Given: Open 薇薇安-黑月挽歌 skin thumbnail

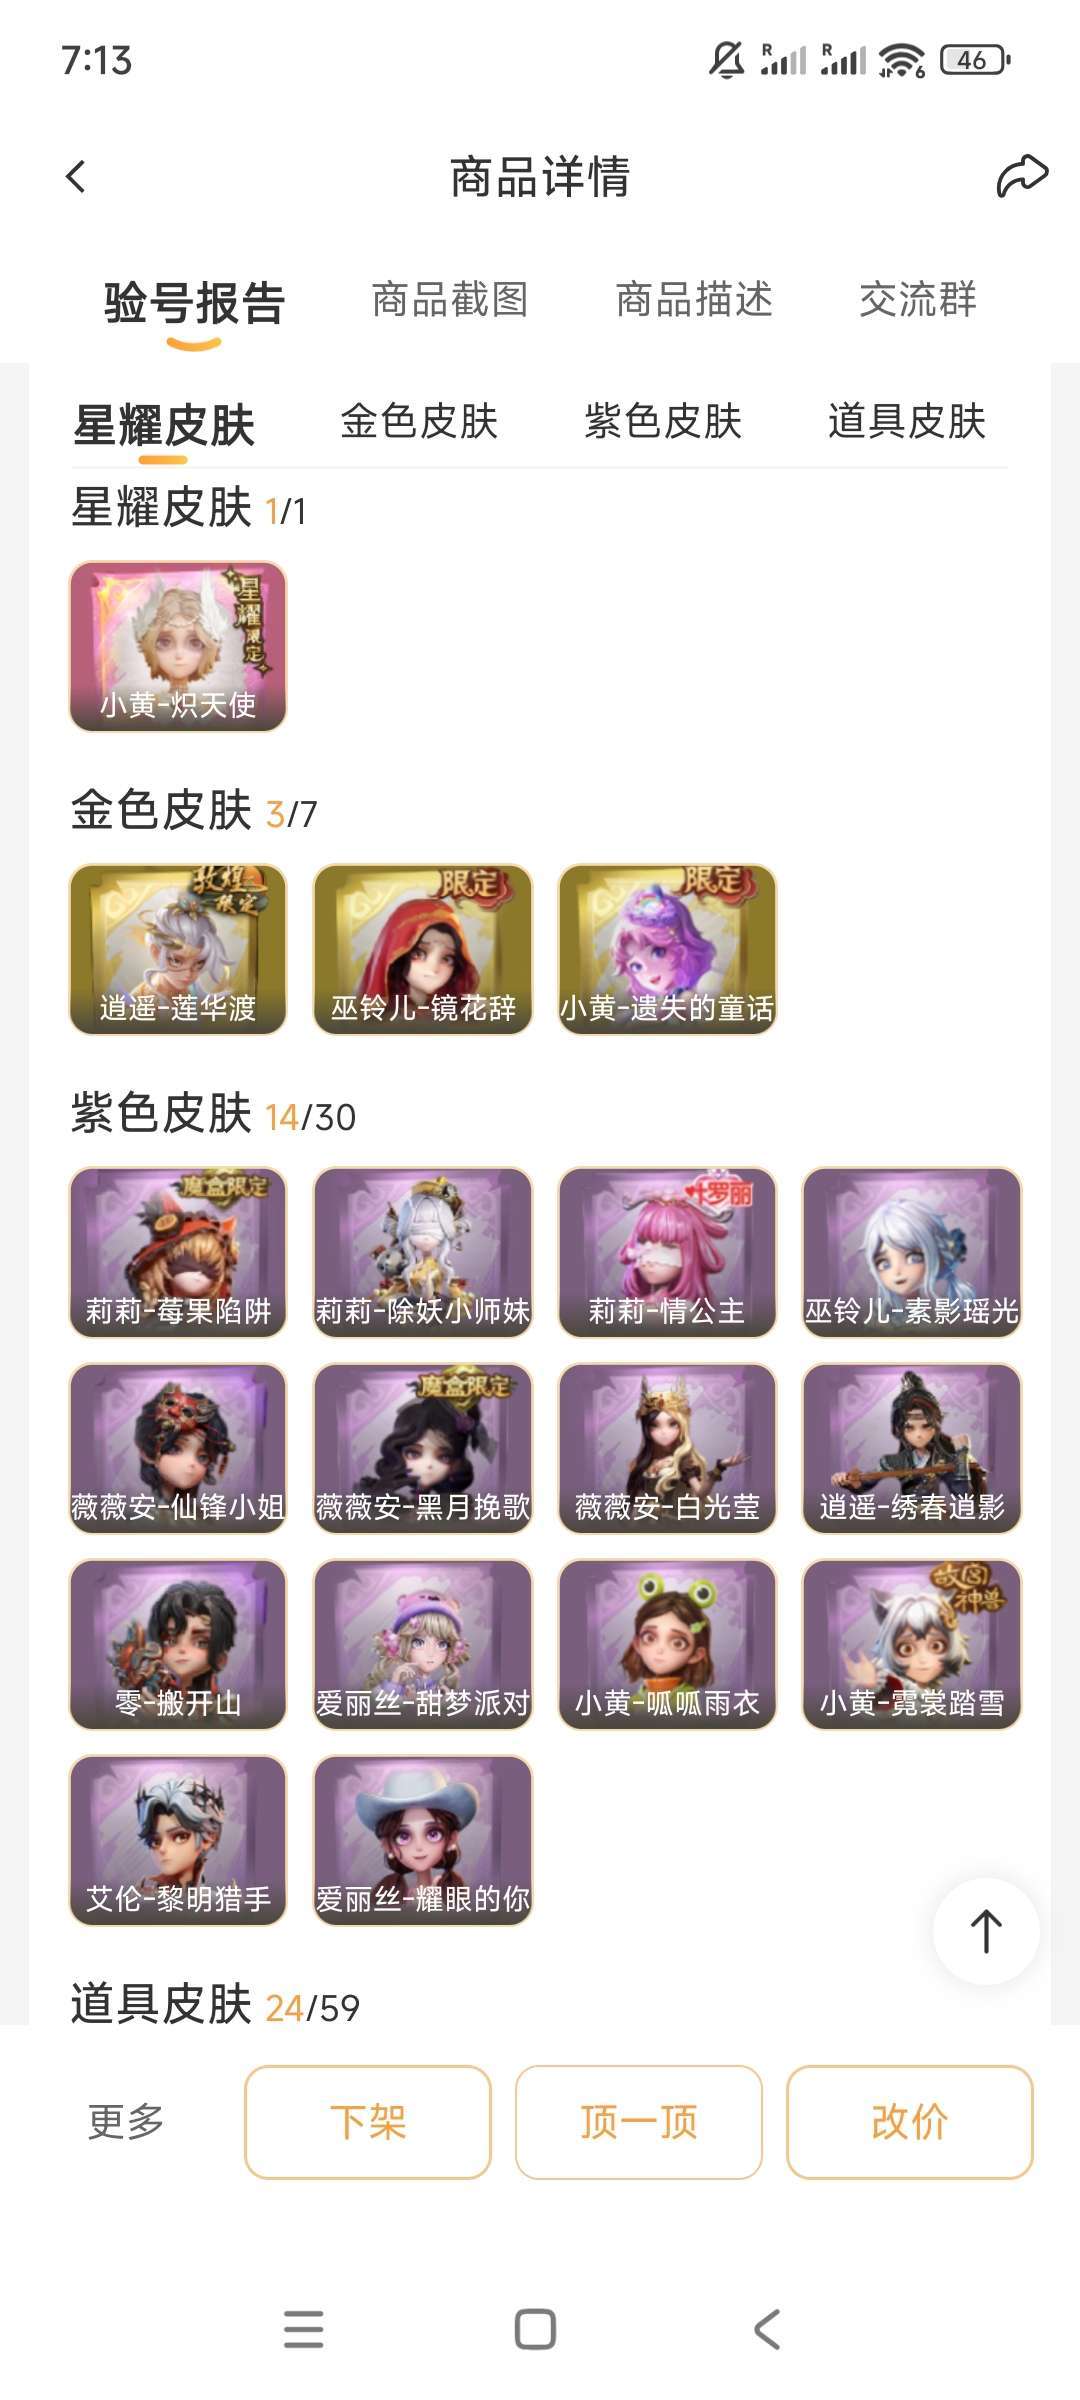Looking at the screenshot, I should click(x=422, y=1448).
